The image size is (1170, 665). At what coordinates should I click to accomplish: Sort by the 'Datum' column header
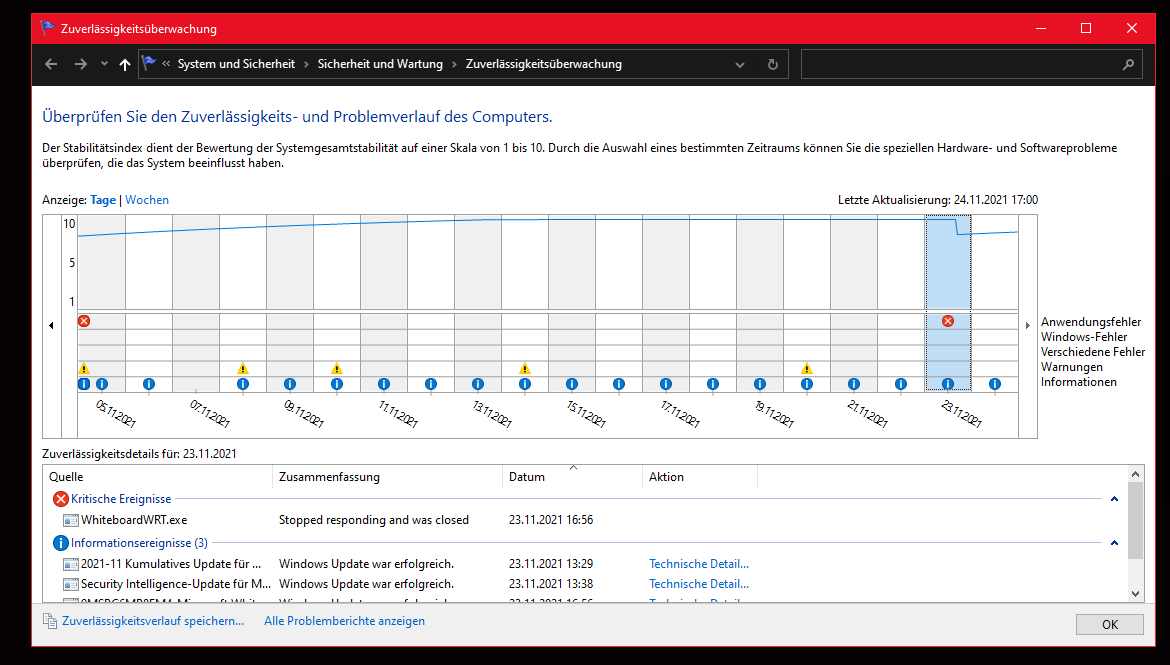[572, 477]
